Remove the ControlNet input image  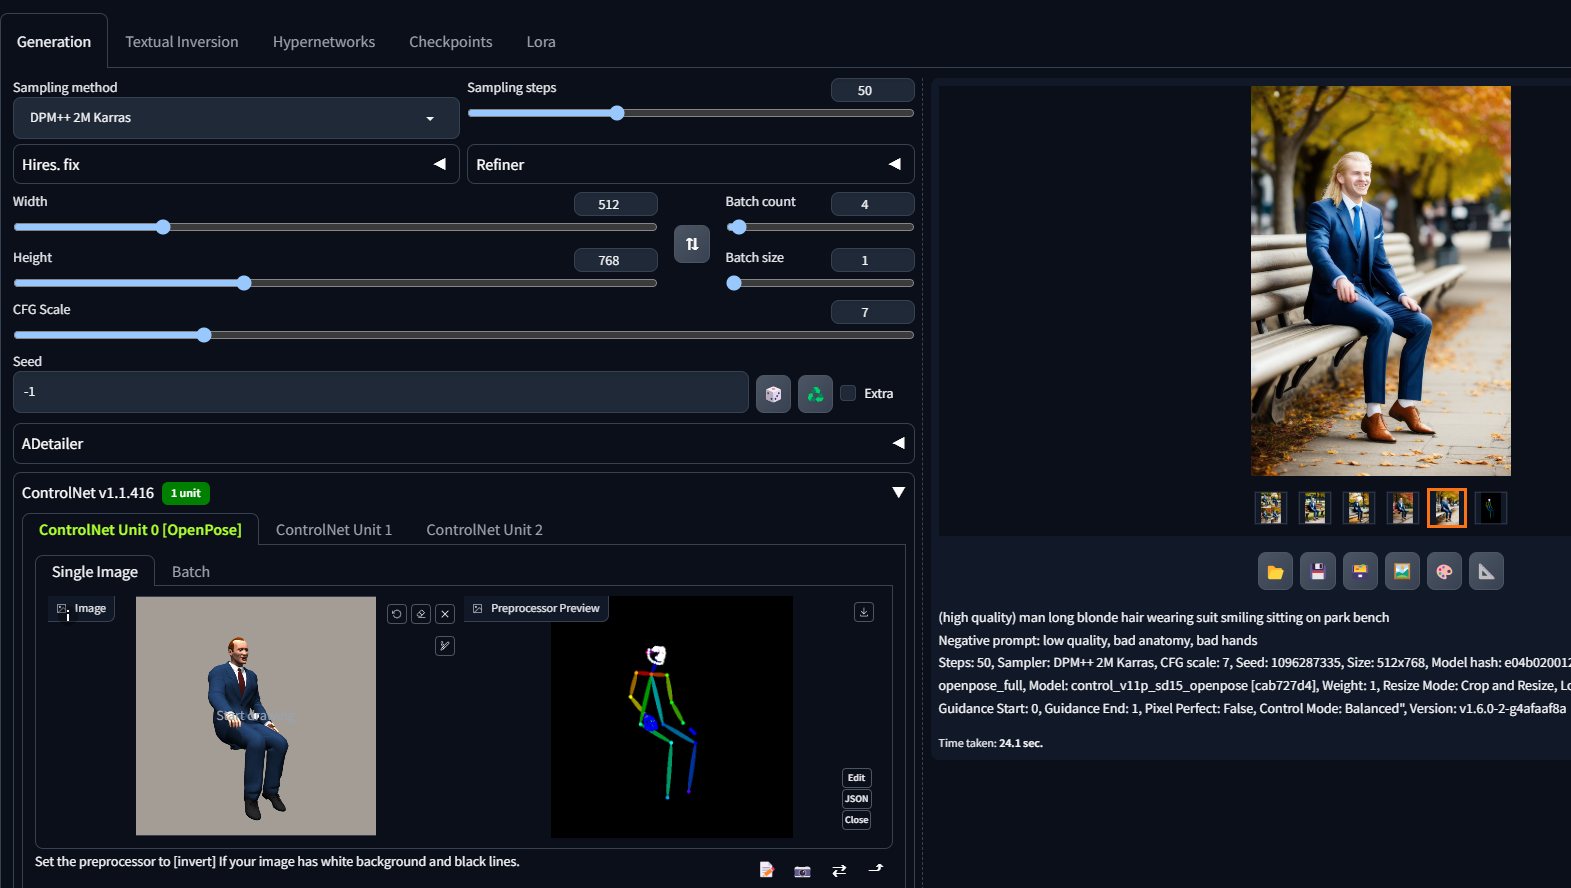point(445,614)
